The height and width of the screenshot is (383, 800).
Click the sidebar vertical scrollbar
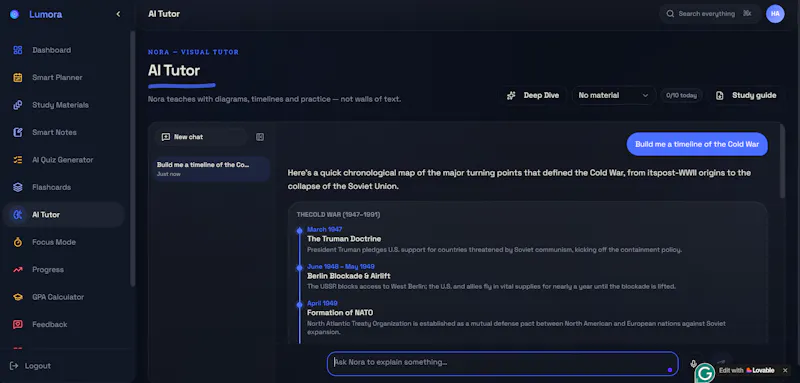pyautogui.click(x=133, y=158)
